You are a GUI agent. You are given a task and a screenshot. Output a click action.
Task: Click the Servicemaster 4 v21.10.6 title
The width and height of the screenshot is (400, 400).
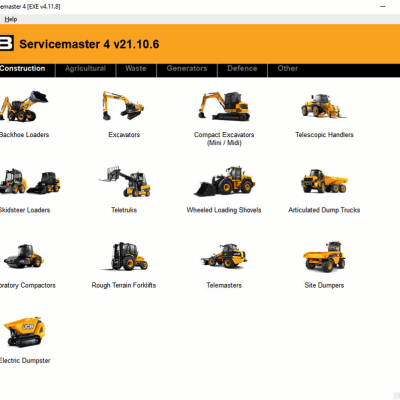pyautogui.click(x=89, y=44)
